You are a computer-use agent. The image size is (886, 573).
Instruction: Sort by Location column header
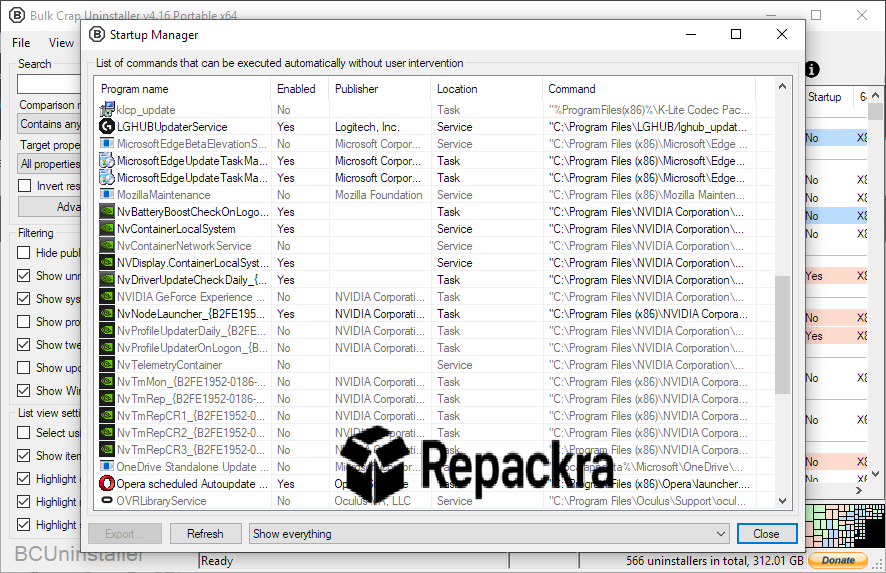click(487, 89)
